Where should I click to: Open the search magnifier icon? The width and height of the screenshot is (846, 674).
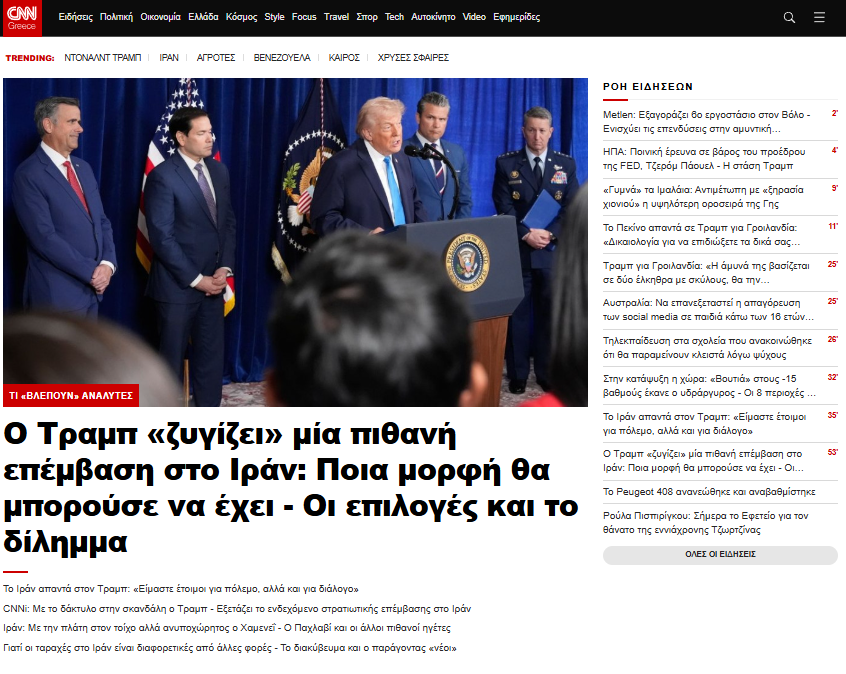789,17
